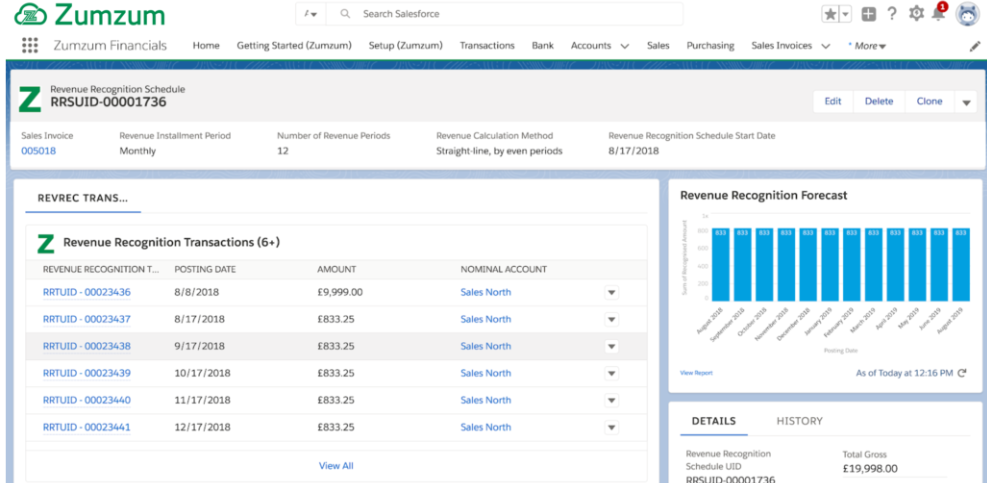Open RRTUID - 00023440 record
Image resolution: width=987 pixels, height=483 pixels.
point(87,401)
